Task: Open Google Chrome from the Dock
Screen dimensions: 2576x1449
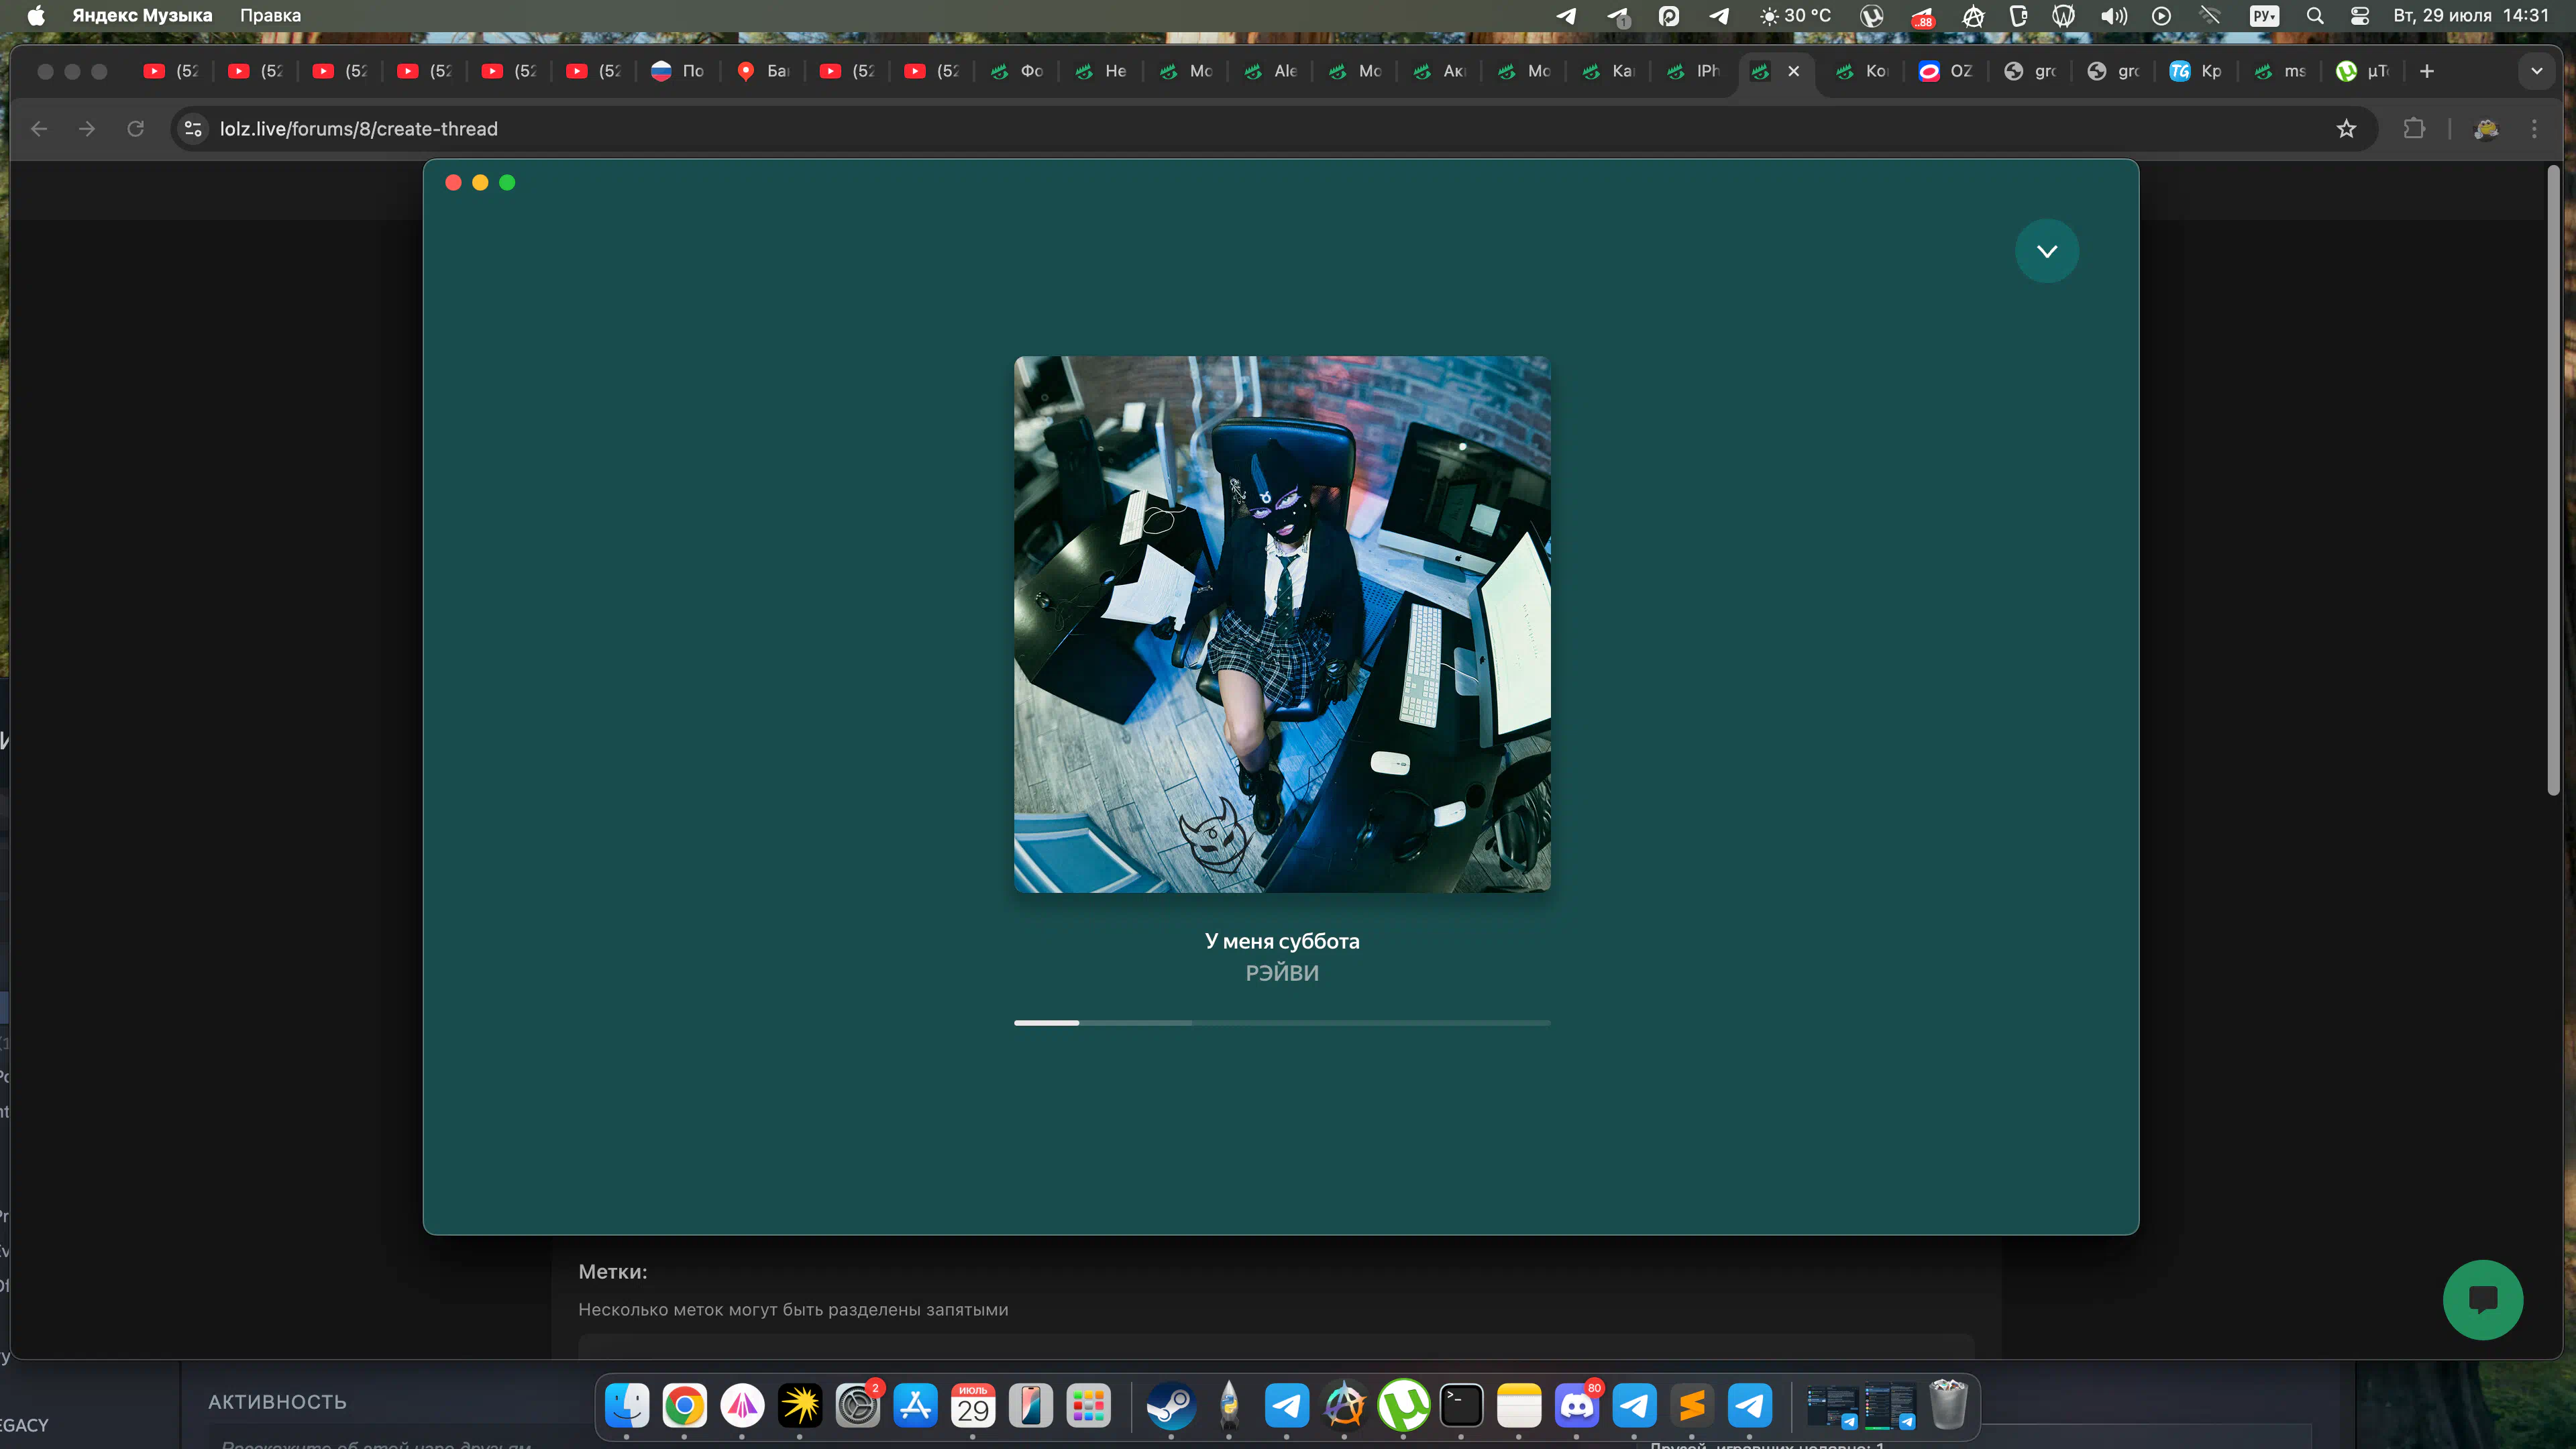Action: (x=684, y=1405)
